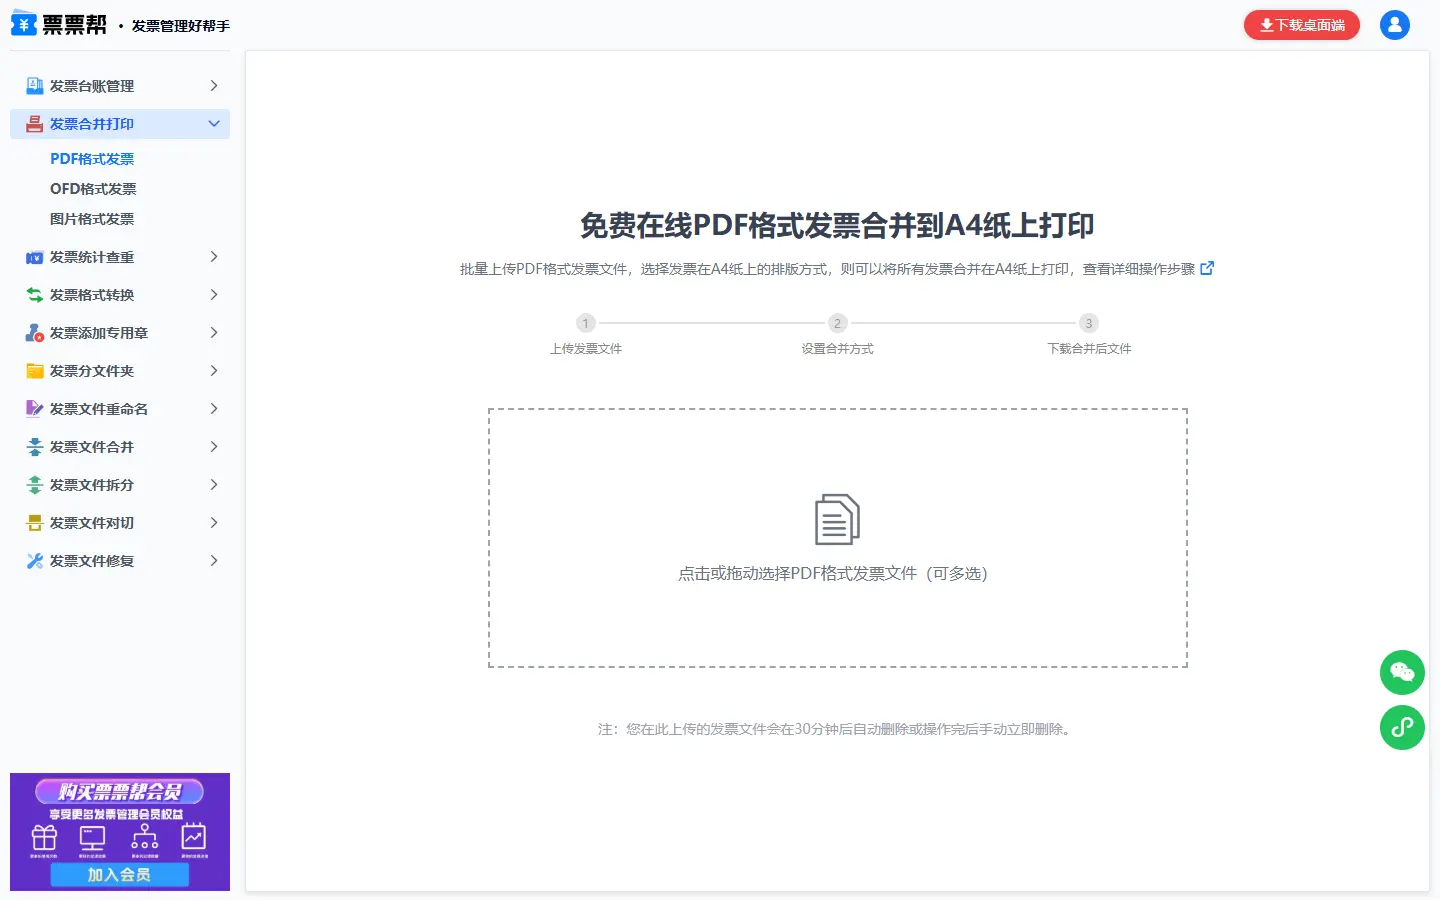Click the 发票台账管理 ledger icon

[35, 86]
